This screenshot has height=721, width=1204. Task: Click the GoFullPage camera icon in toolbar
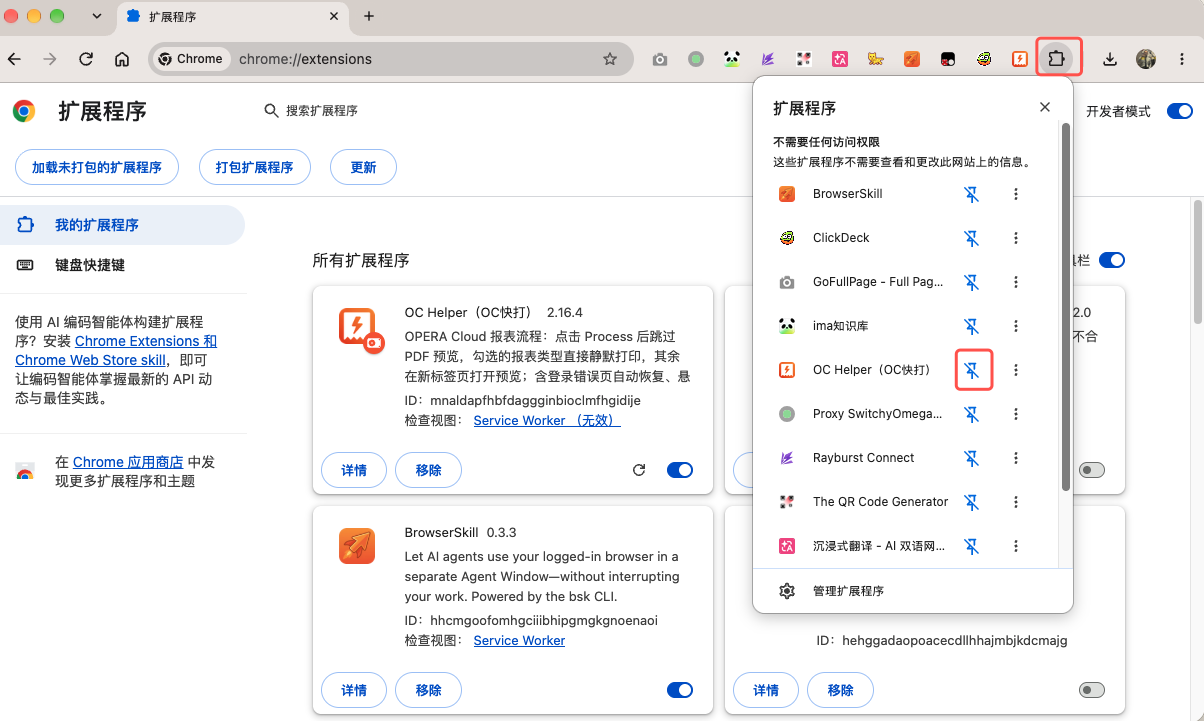[x=660, y=59]
